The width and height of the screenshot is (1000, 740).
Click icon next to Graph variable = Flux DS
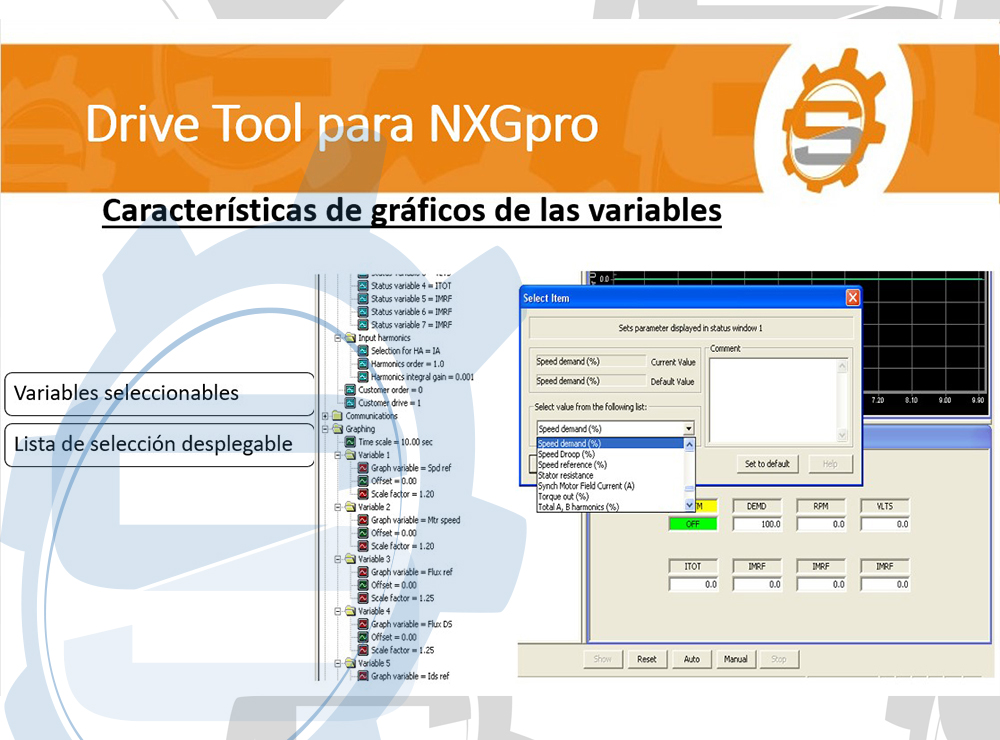pos(363,624)
